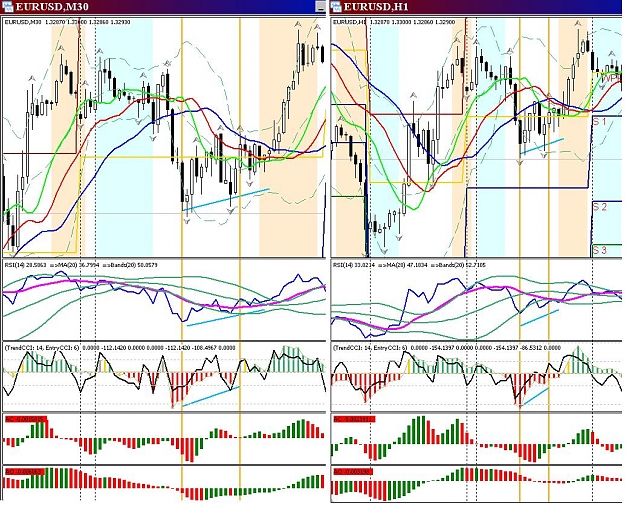The width and height of the screenshot is (625, 507).
Task: Click the EURUSD,M30 window chart icon
Action: pos(8,6)
